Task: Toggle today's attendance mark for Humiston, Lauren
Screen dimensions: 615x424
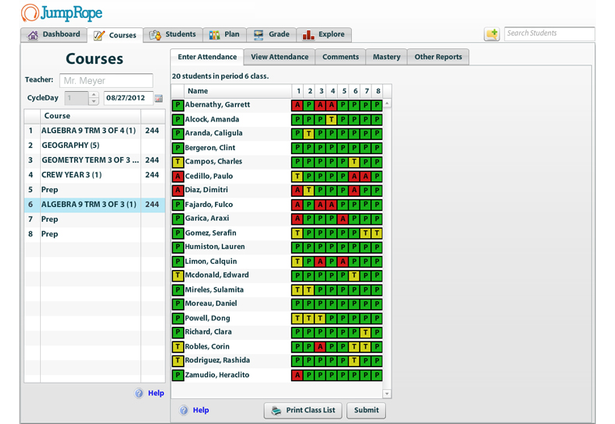Action: click(178, 247)
